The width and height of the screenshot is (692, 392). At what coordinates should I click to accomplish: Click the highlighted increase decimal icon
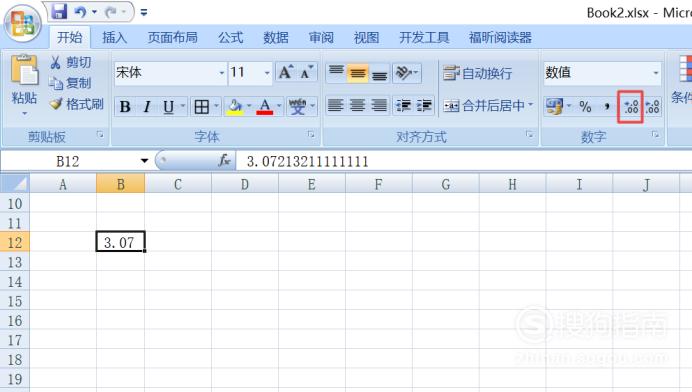coord(631,106)
